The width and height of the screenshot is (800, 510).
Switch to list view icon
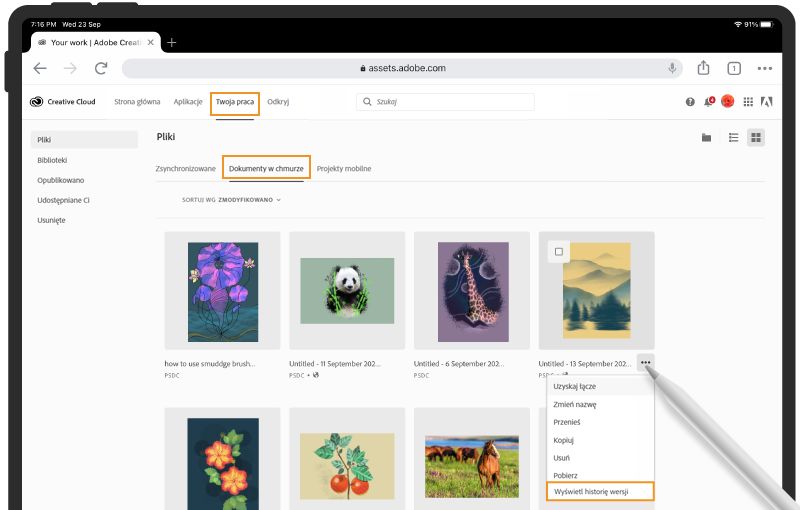pyautogui.click(x=733, y=137)
